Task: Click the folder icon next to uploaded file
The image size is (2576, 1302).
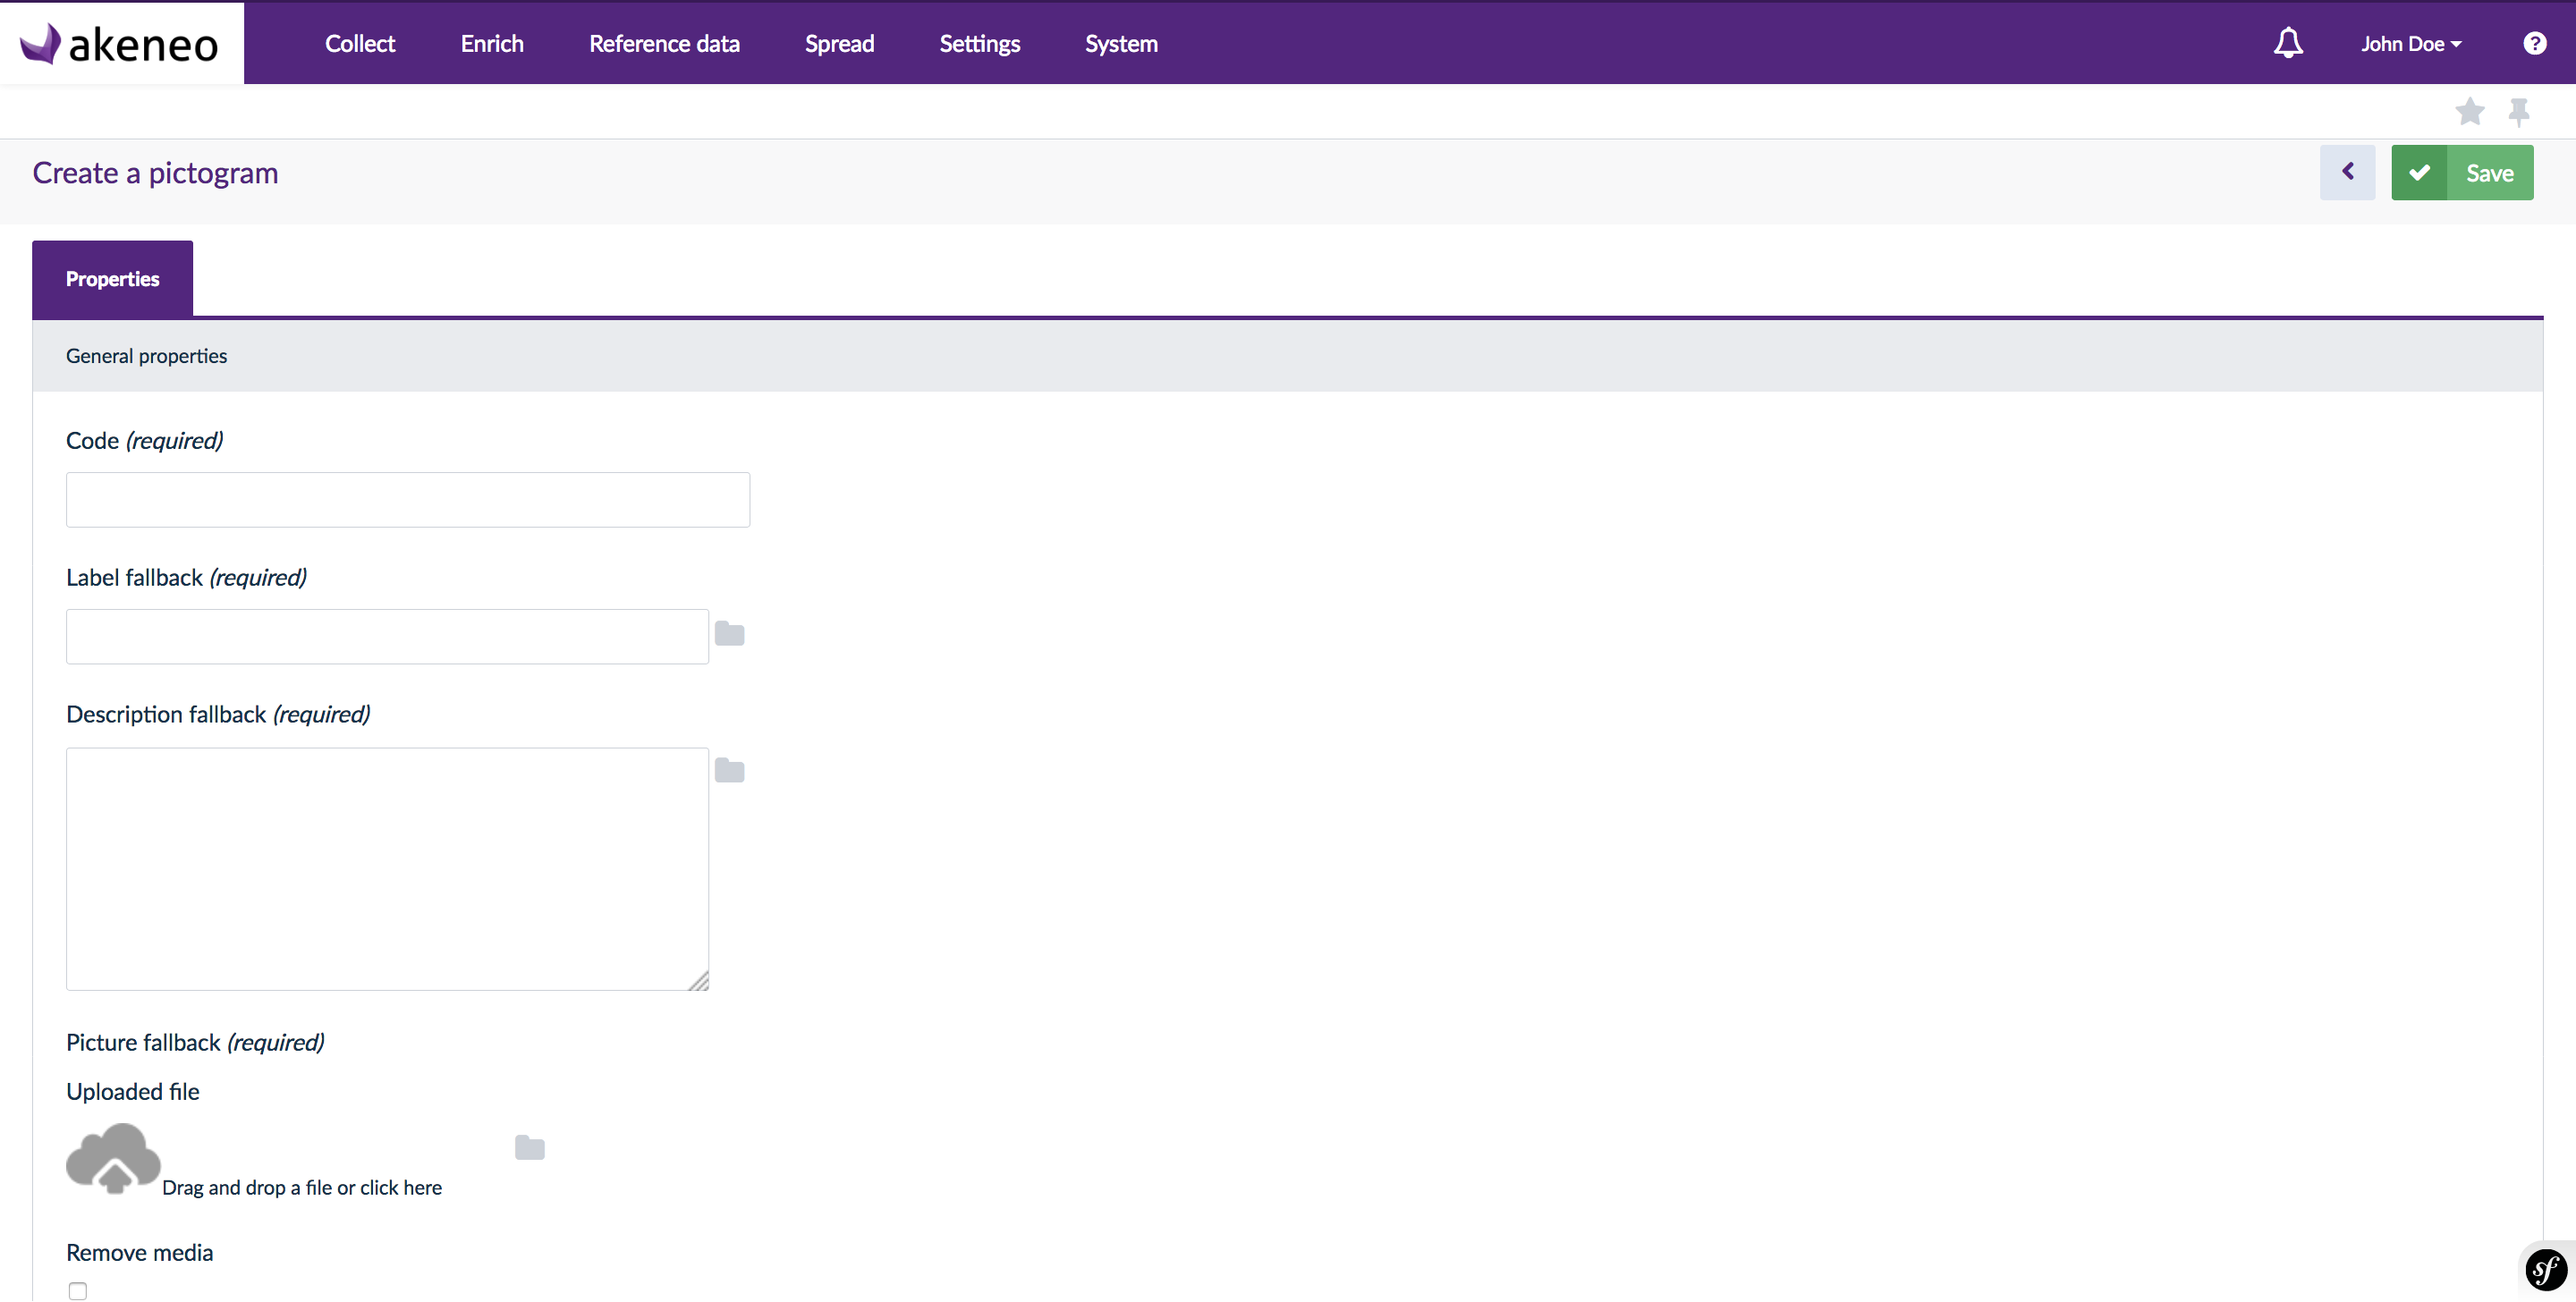Action: click(530, 1146)
